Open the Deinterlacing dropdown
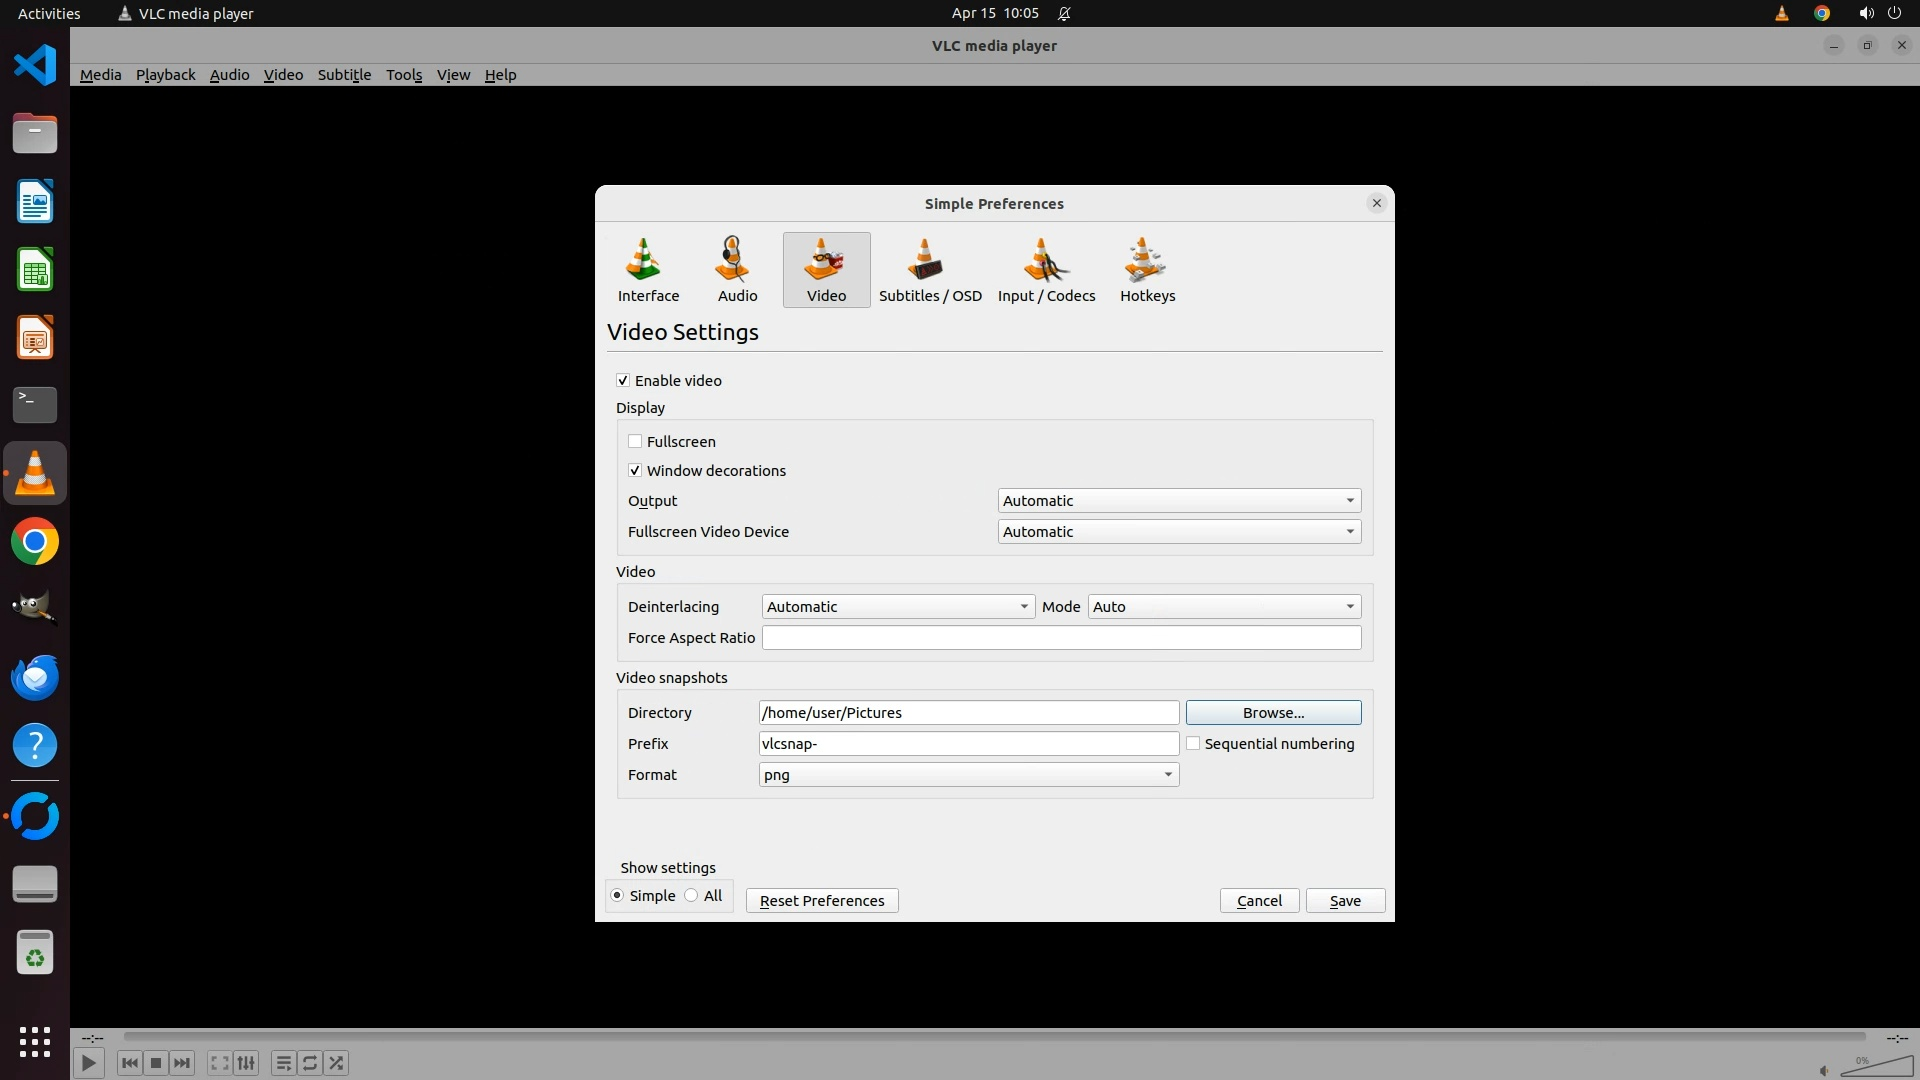 point(897,606)
